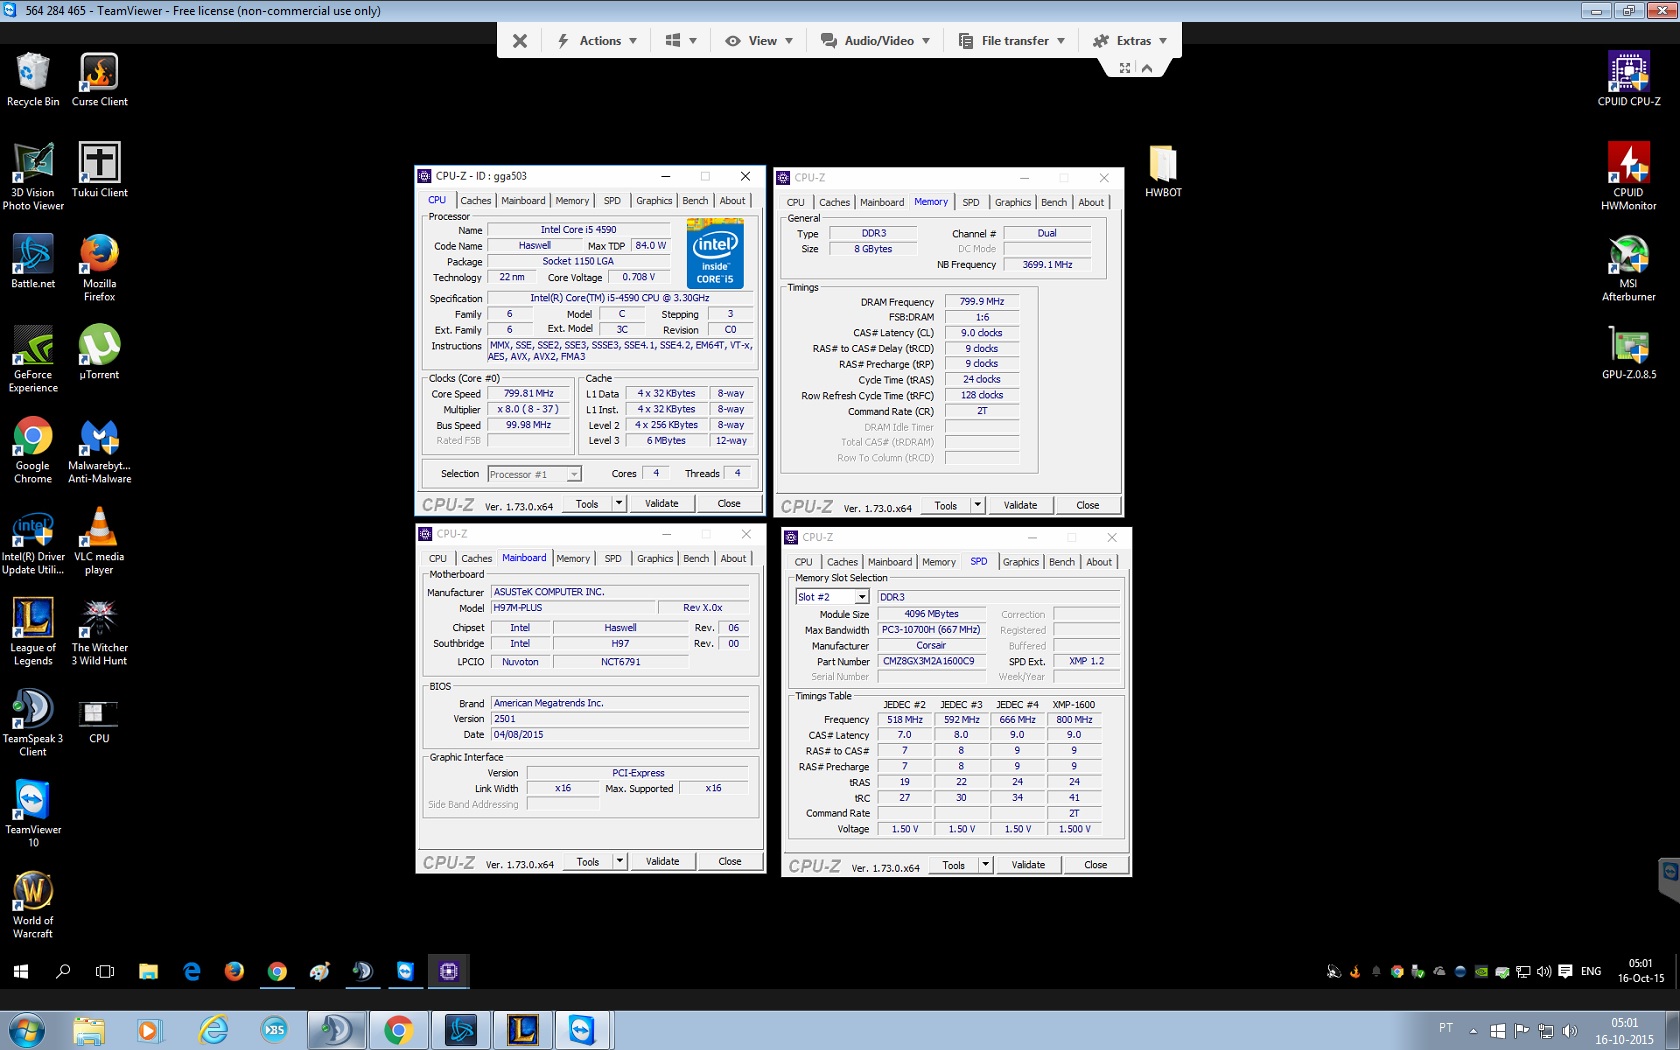Open Intel Driver Update Utility icon
The height and width of the screenshot is (1050, 1680).
pos(33,541)
